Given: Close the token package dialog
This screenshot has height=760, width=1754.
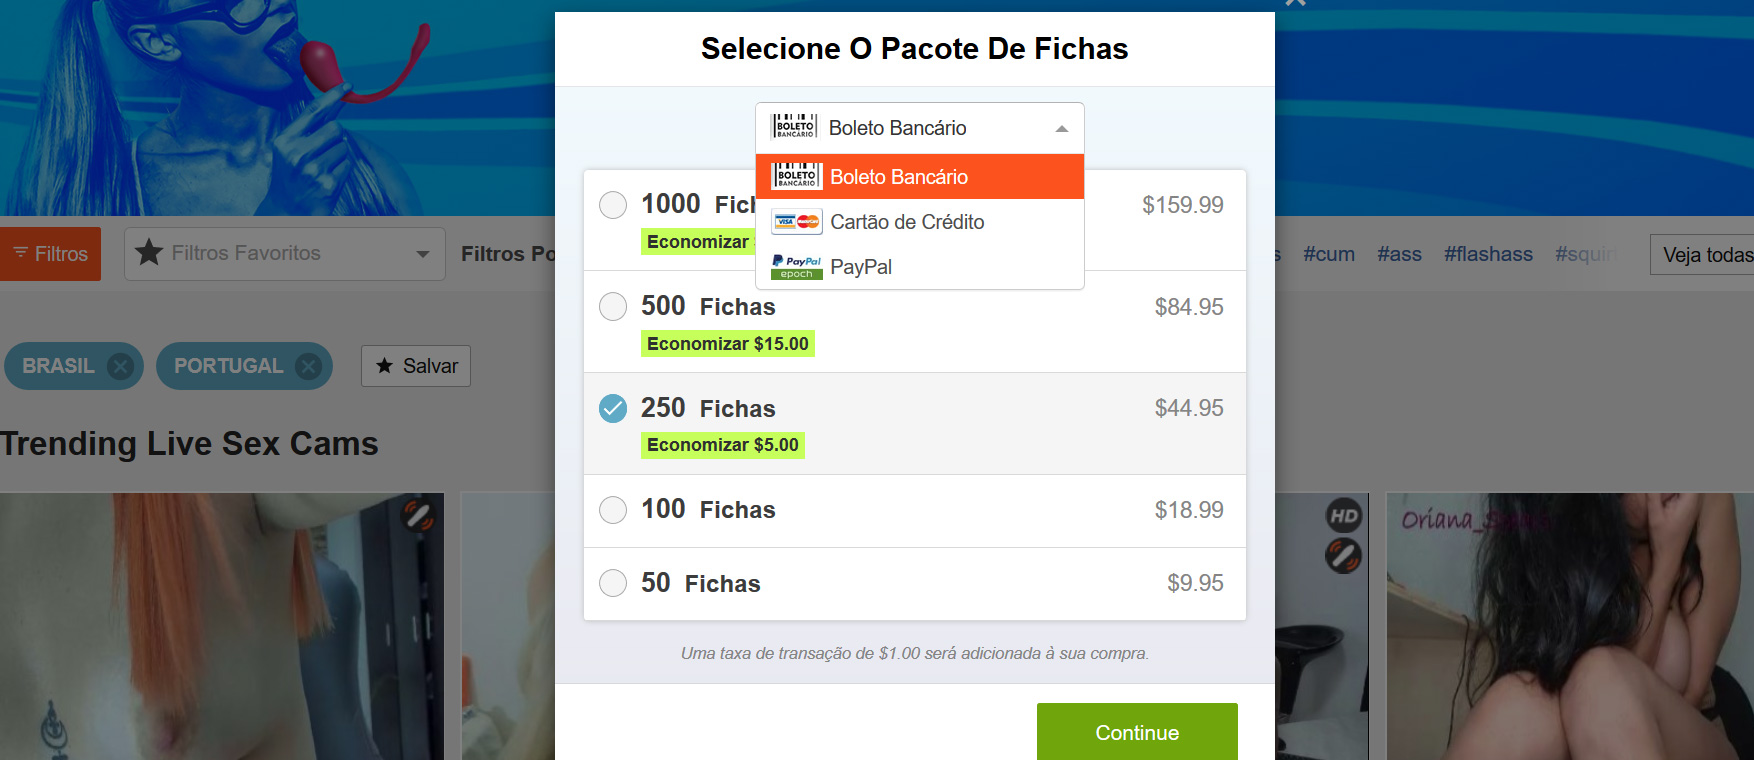Looking at the screenshot, I should pyautogui.click(x=1295, y=3).
